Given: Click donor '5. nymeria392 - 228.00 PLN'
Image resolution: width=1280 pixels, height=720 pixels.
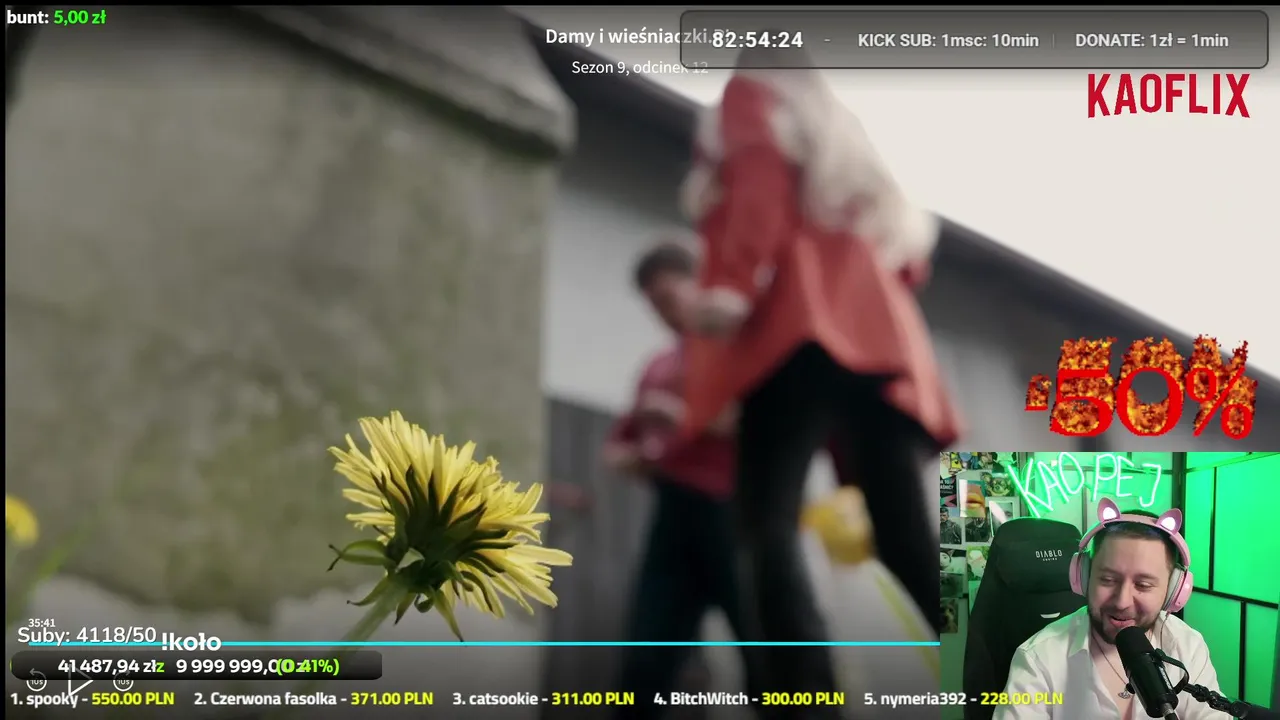Looking at the screenshot, I should click(x=963, y=699).
